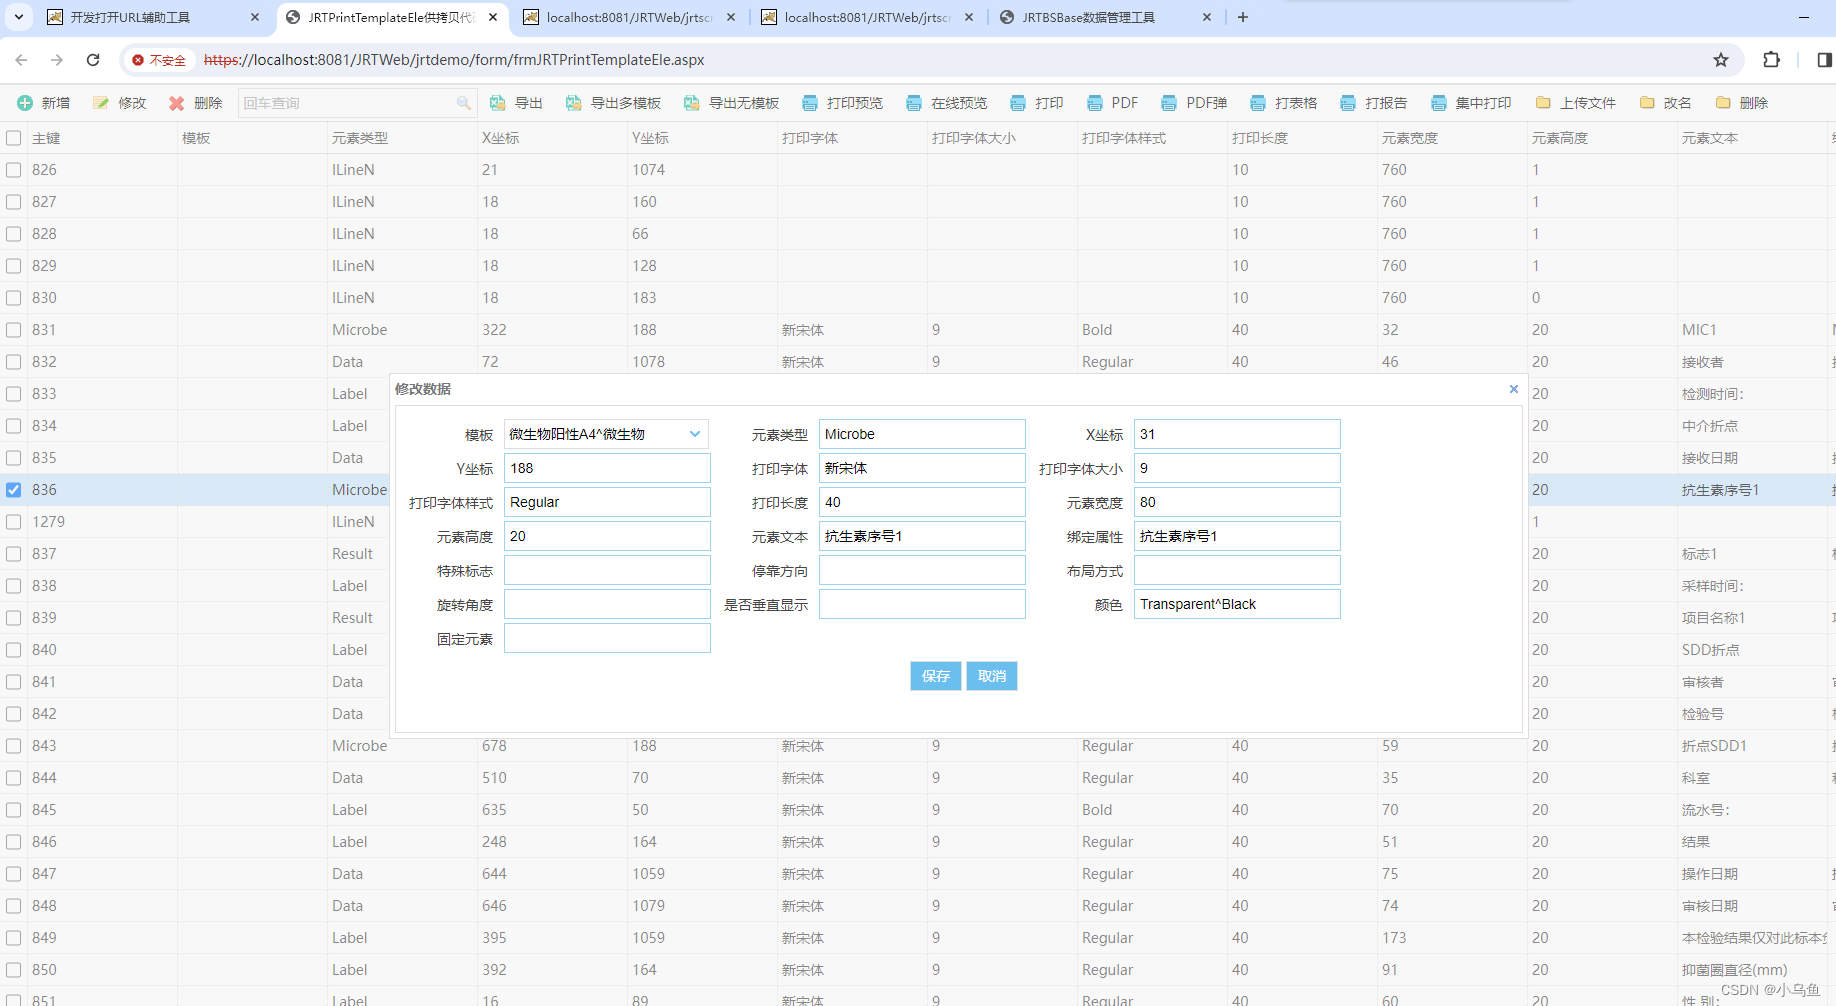Click the red 删除 delete icon beside 修改
The height and width of the screenshot is (1006, 1836).
click(177, 103)
